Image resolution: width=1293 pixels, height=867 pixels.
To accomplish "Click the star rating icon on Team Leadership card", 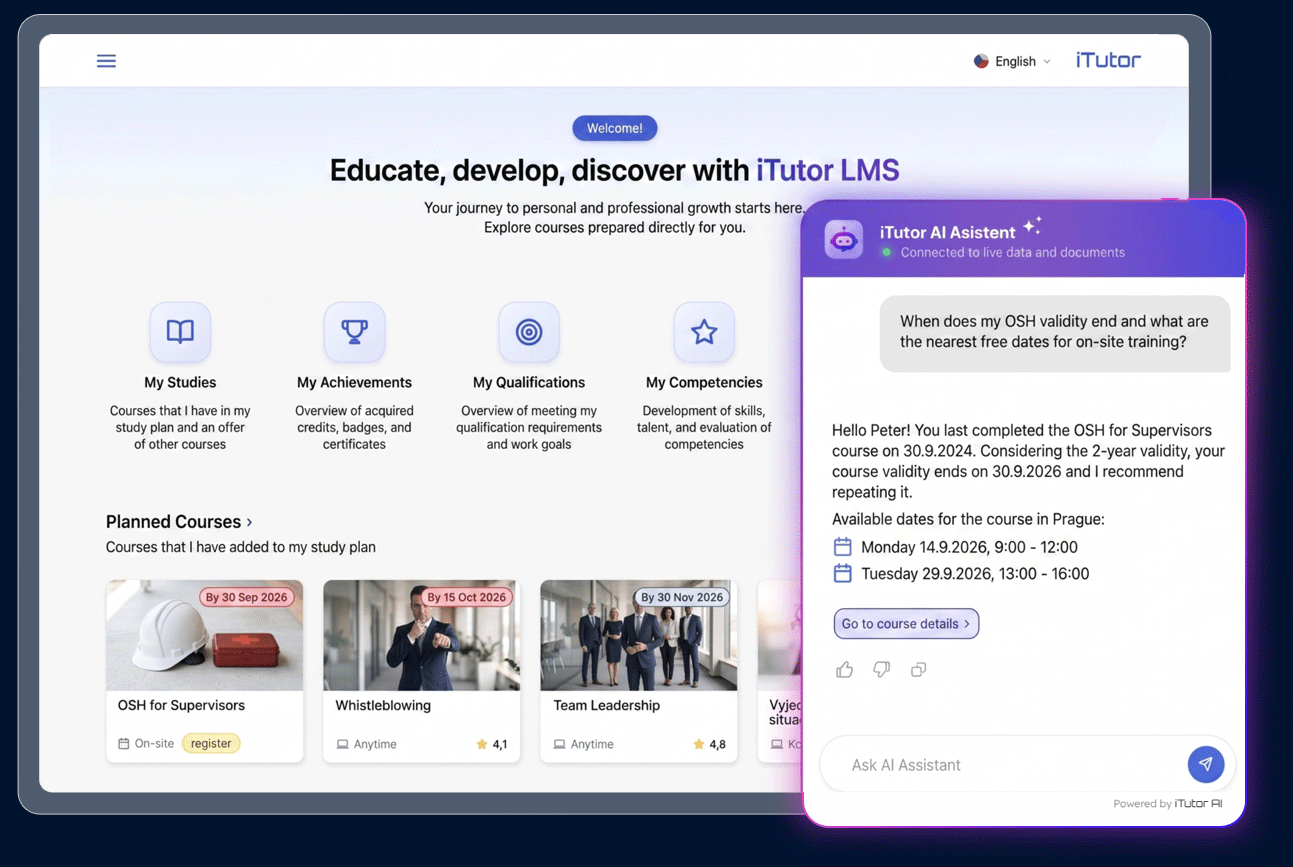I will 699,744.
